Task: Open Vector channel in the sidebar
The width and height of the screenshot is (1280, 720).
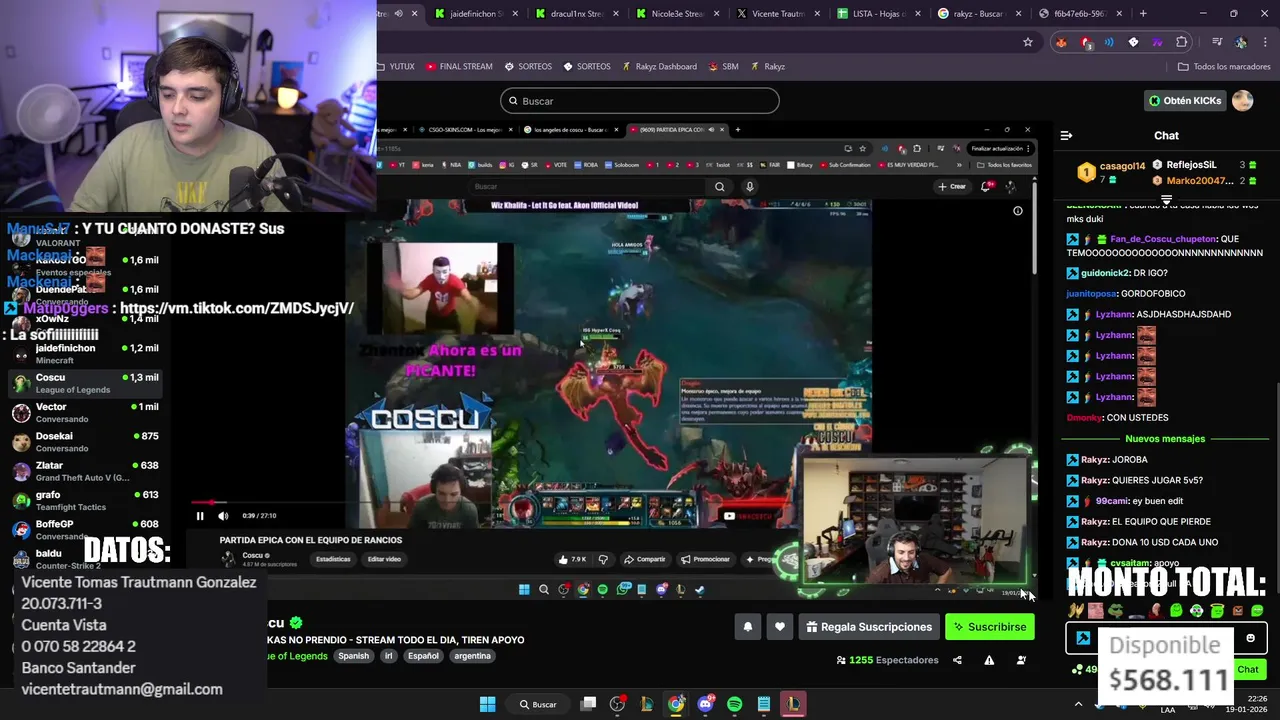Action: point(84,413)
